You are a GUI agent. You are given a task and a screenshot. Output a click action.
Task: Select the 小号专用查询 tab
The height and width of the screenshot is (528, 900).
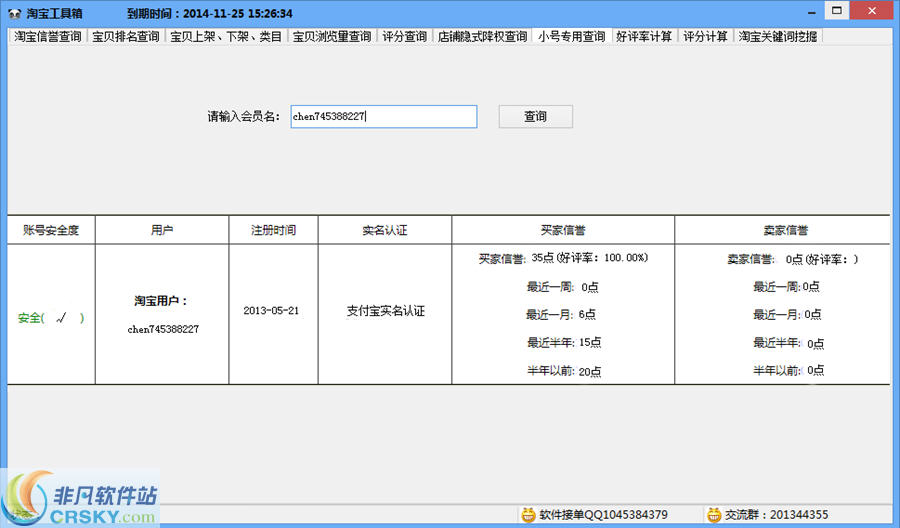click(x=572, y=37)
